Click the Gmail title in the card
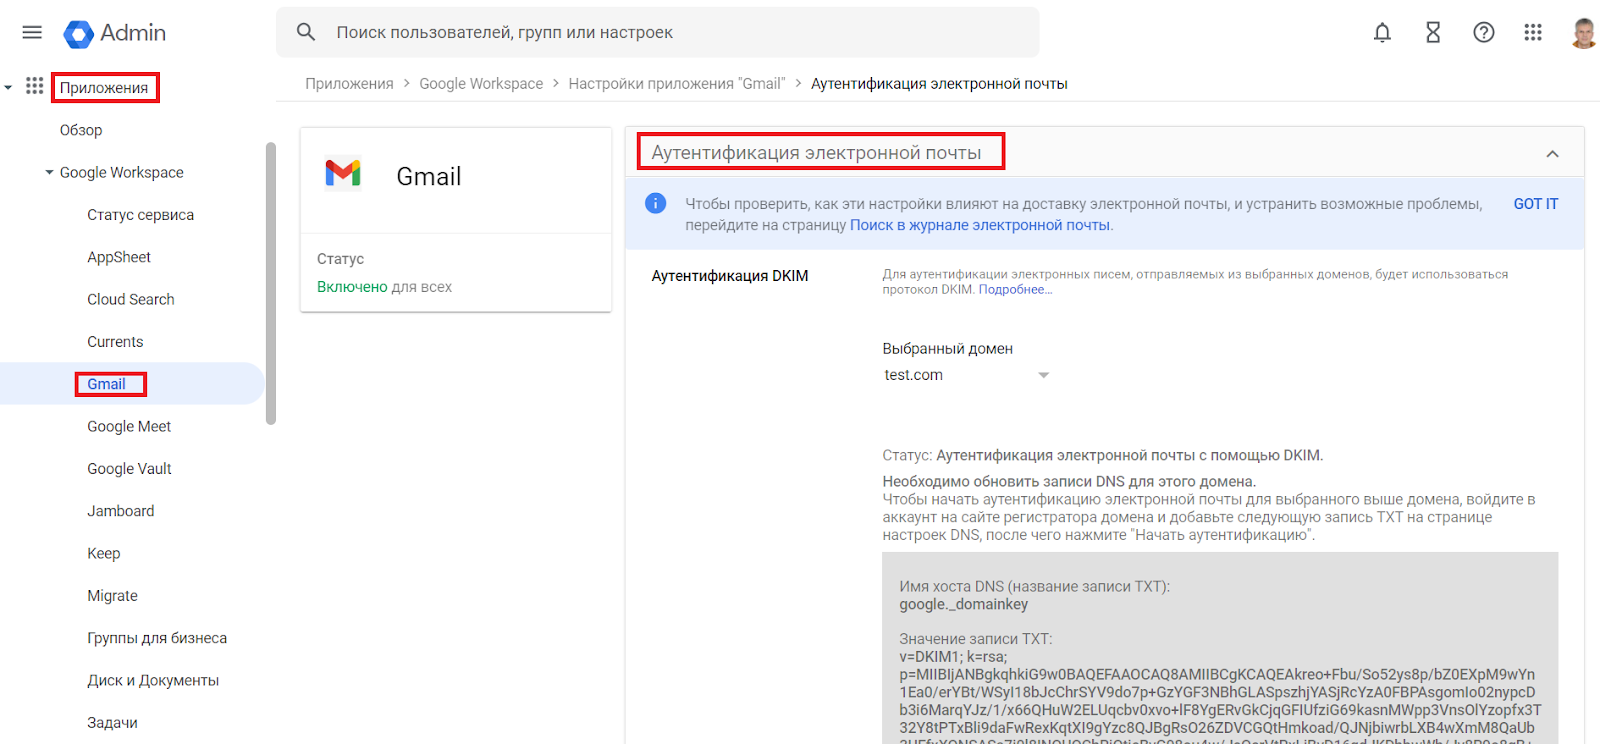The image size is (1600, 744). (429, 177)
